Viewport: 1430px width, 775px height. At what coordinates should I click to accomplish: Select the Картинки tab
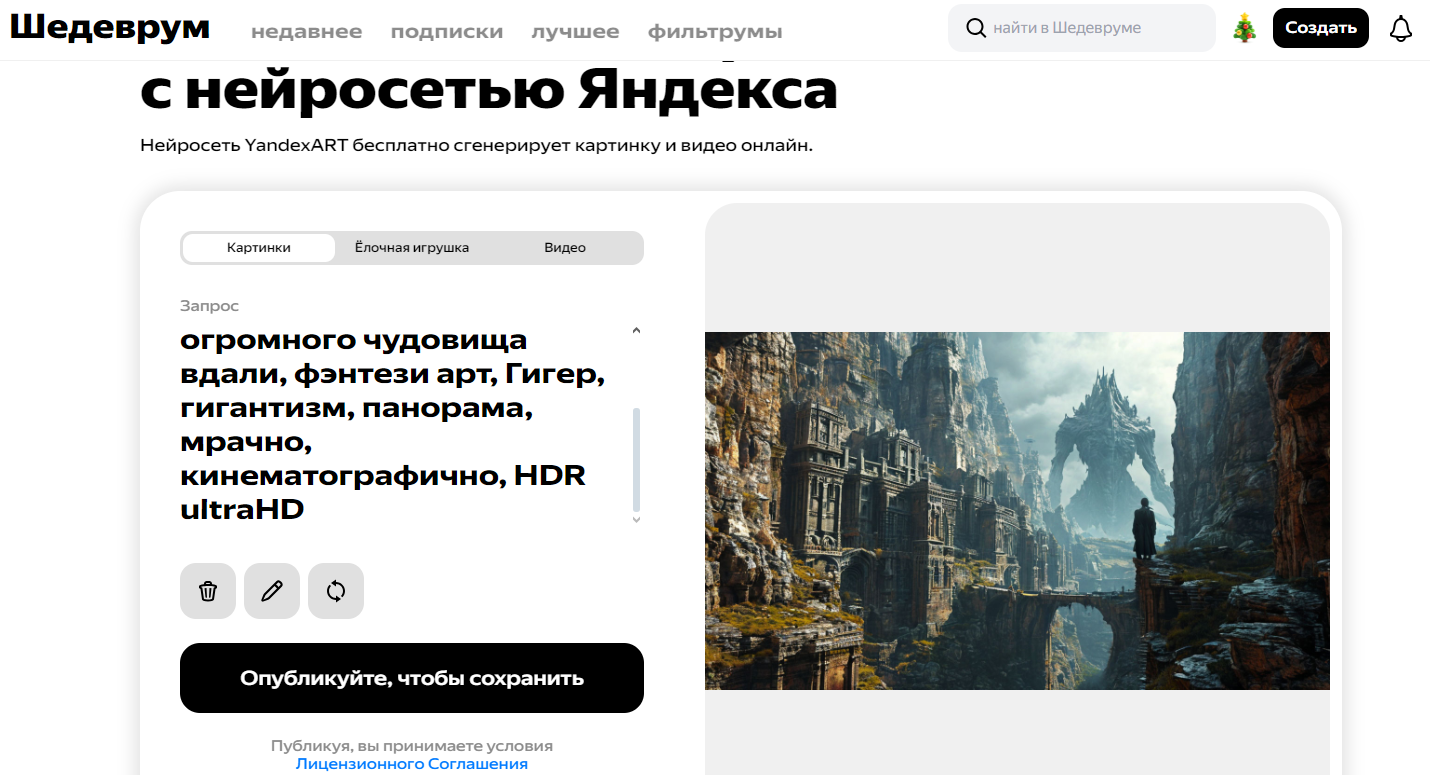[x=257, y=247]
